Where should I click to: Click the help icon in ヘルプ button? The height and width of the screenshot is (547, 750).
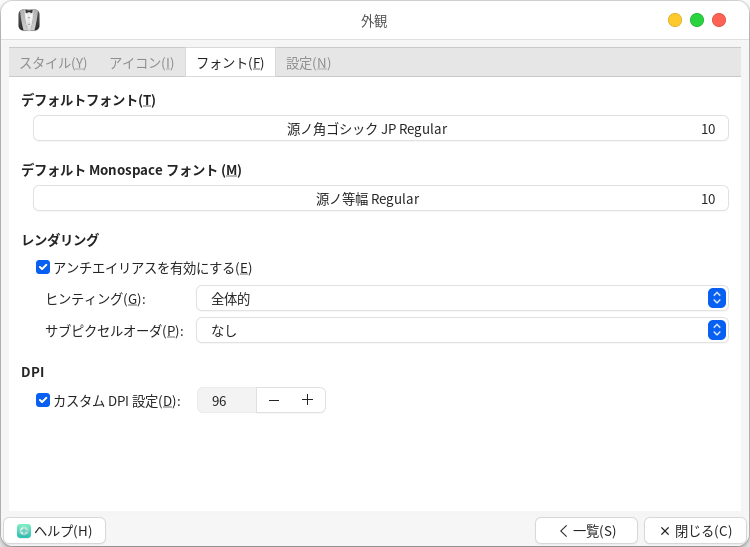(24, 531)
